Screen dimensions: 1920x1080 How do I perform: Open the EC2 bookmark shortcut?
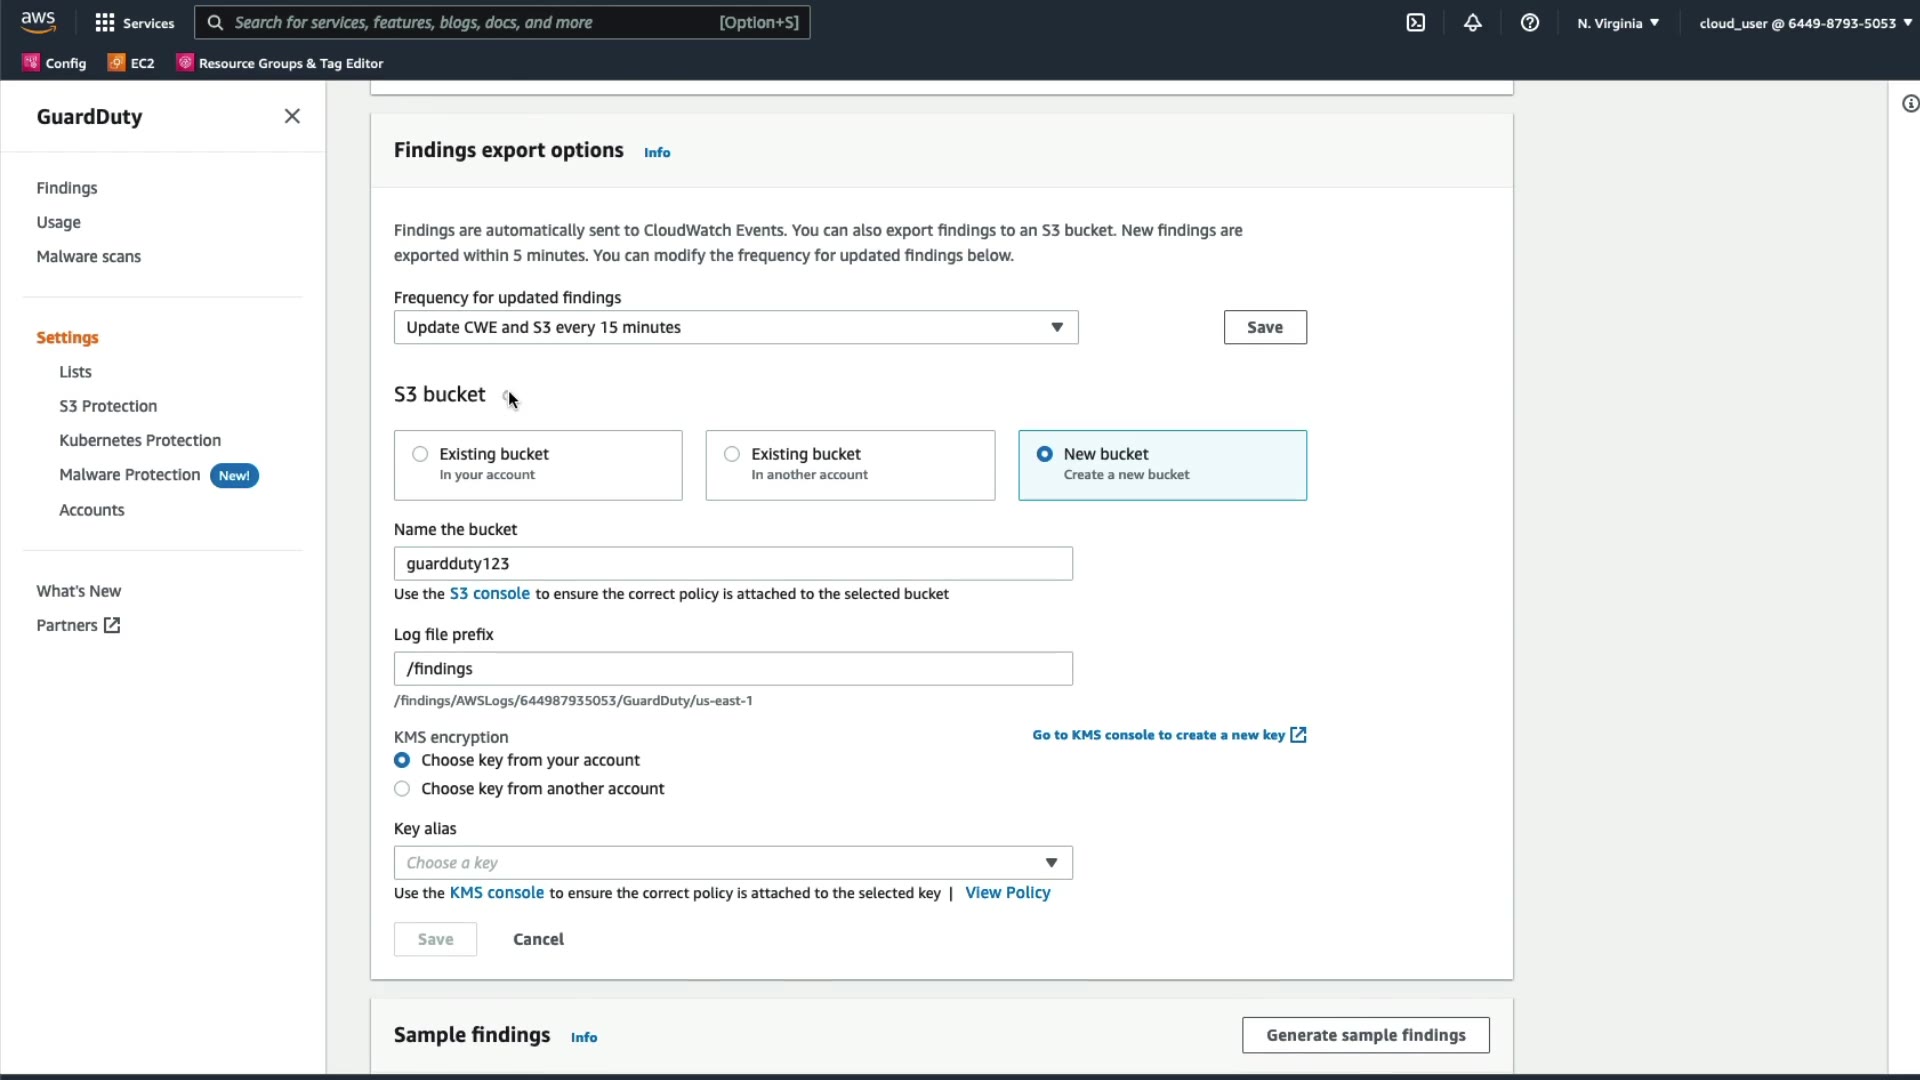131,63
